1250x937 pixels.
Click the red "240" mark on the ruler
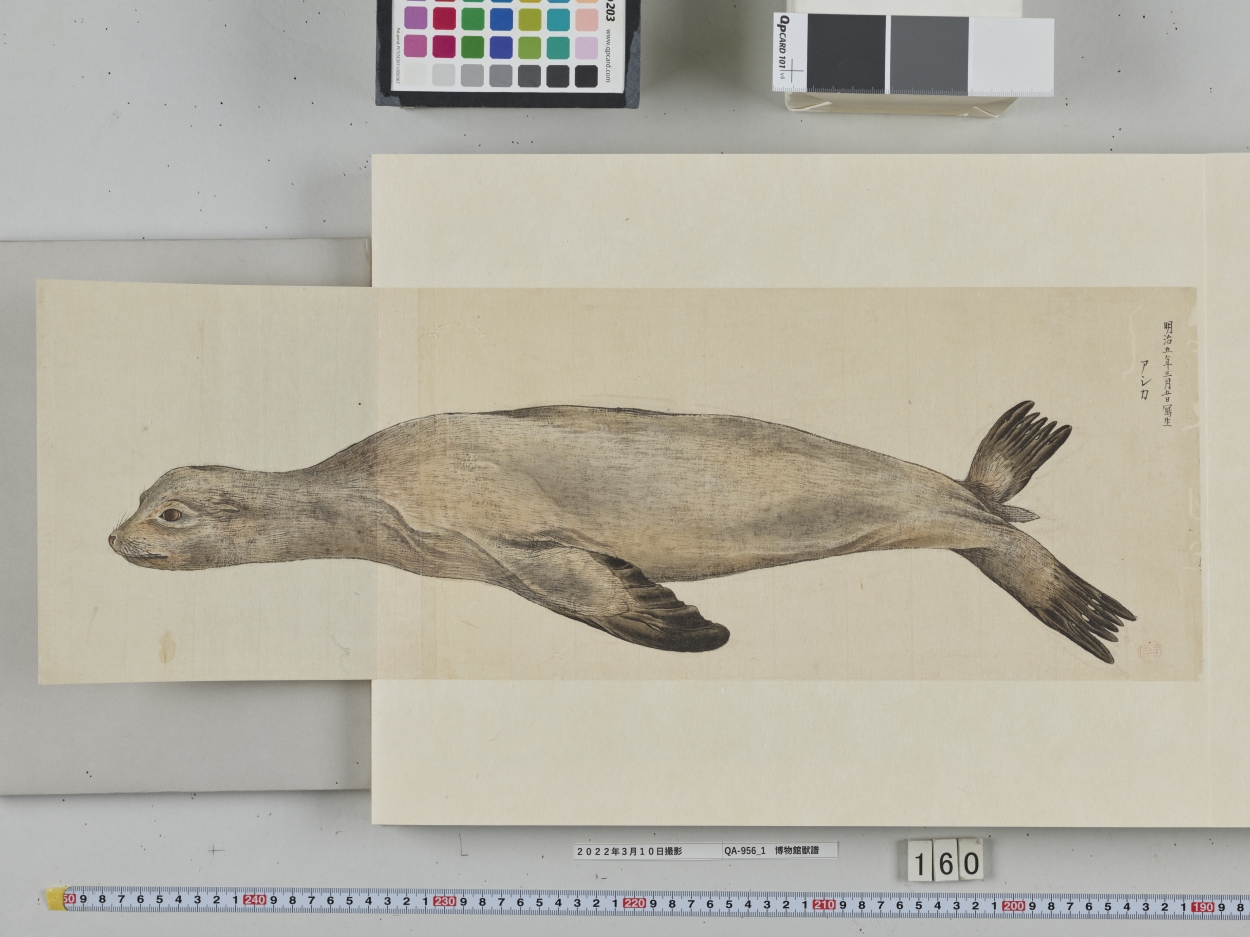coord(254,900)
